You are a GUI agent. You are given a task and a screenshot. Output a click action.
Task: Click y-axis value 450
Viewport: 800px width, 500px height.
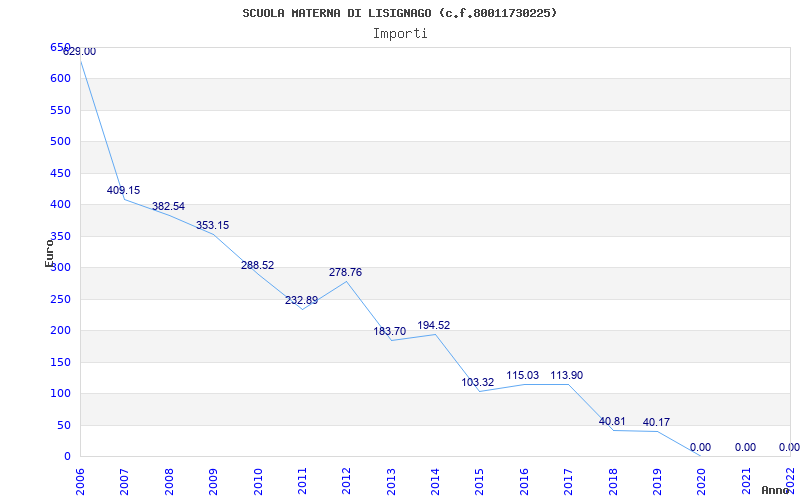click(60, 173)
